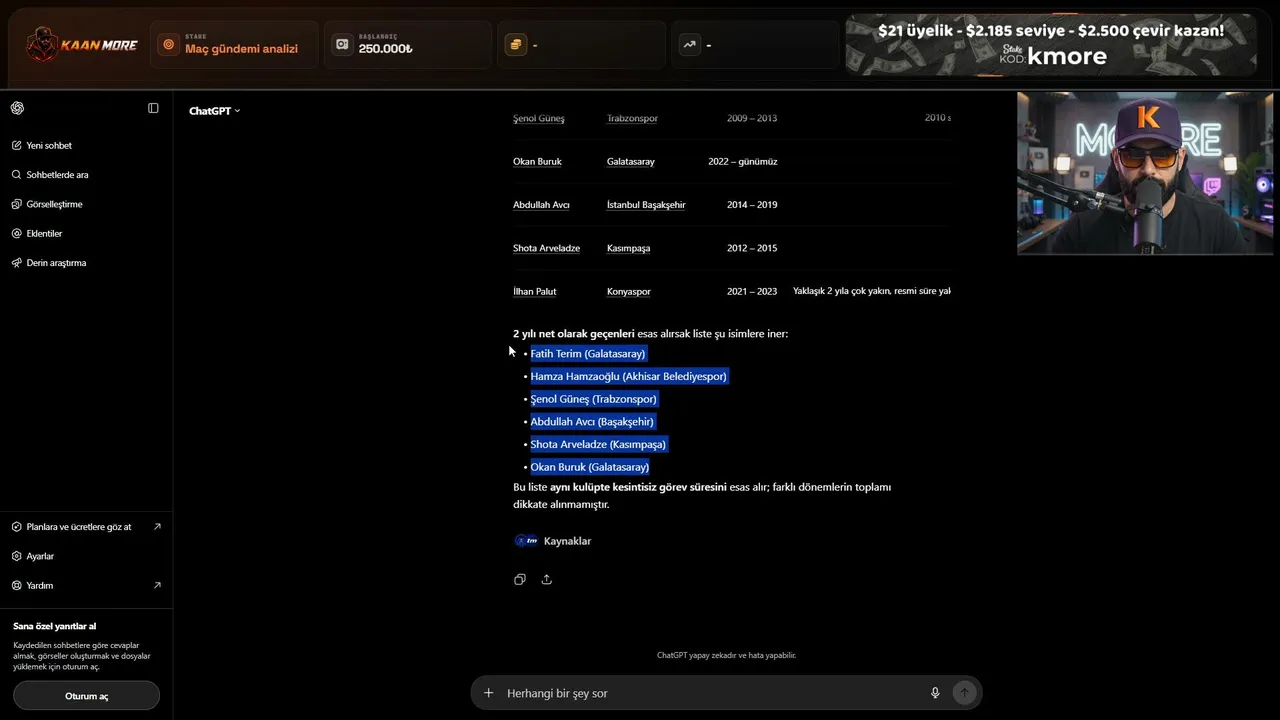This screenshot has height=720, width=1280.
Task: Open the Kaynaklar sources button
Action: [552, 541]
